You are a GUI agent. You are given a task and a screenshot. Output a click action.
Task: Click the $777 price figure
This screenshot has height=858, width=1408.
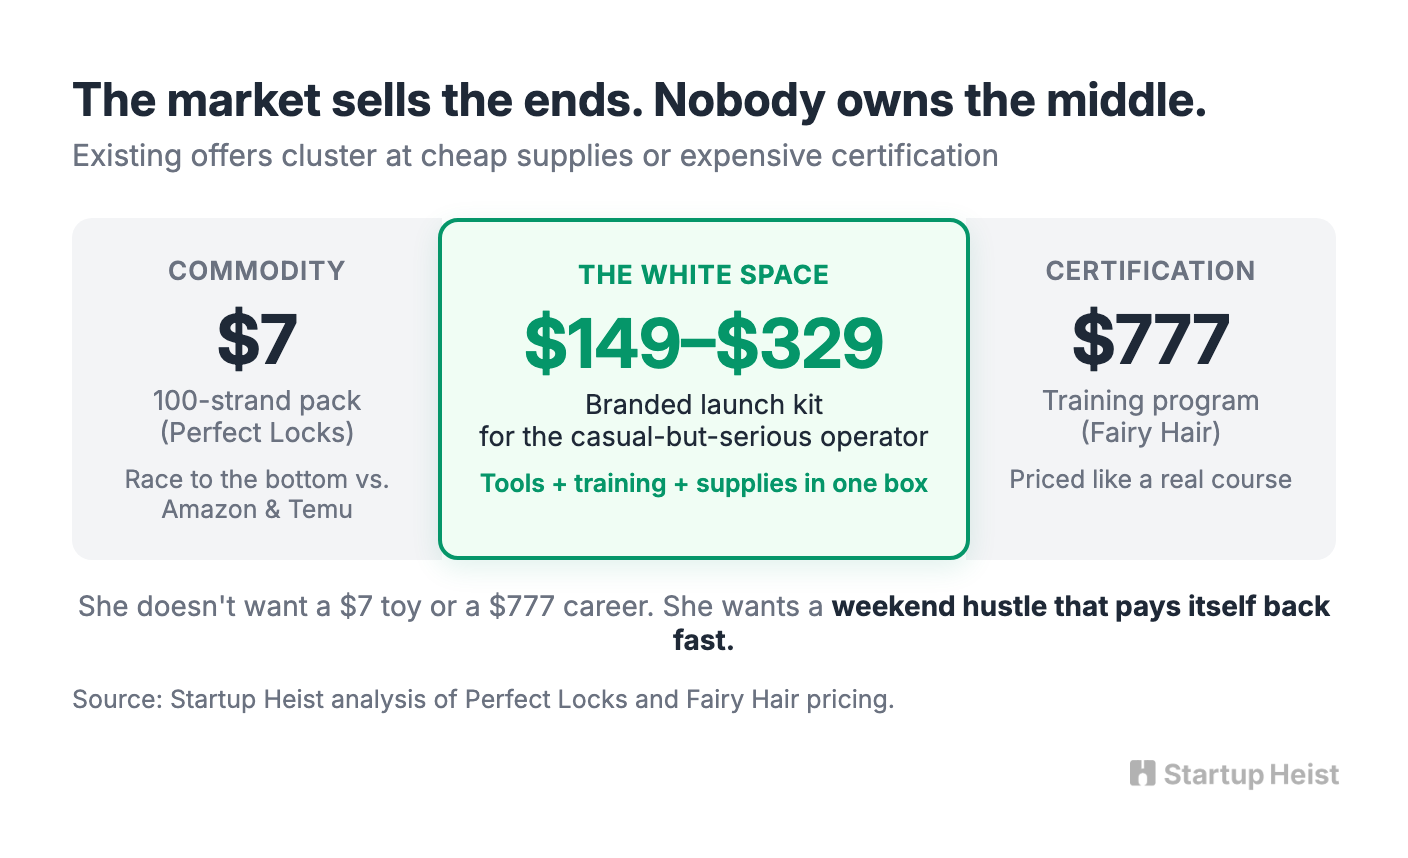[x=1150, y=339]
